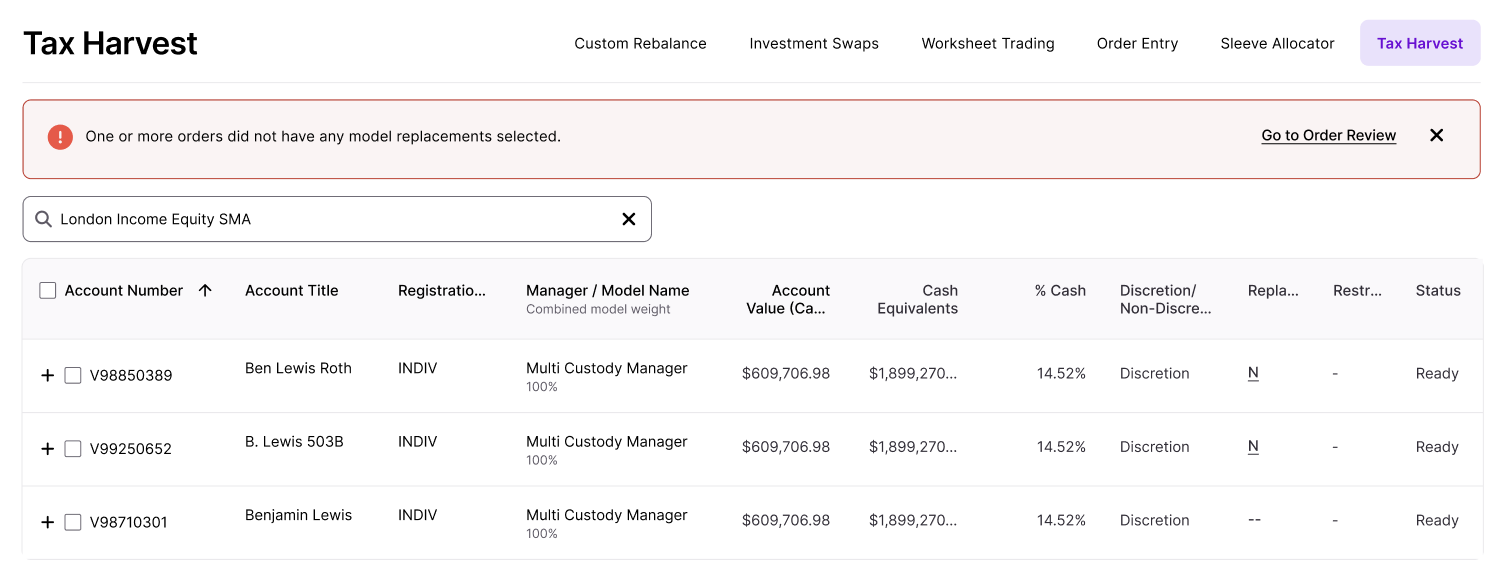Clear the search field text
The width and height of the screenshot is (1508, 566).
tap(628, 219)
